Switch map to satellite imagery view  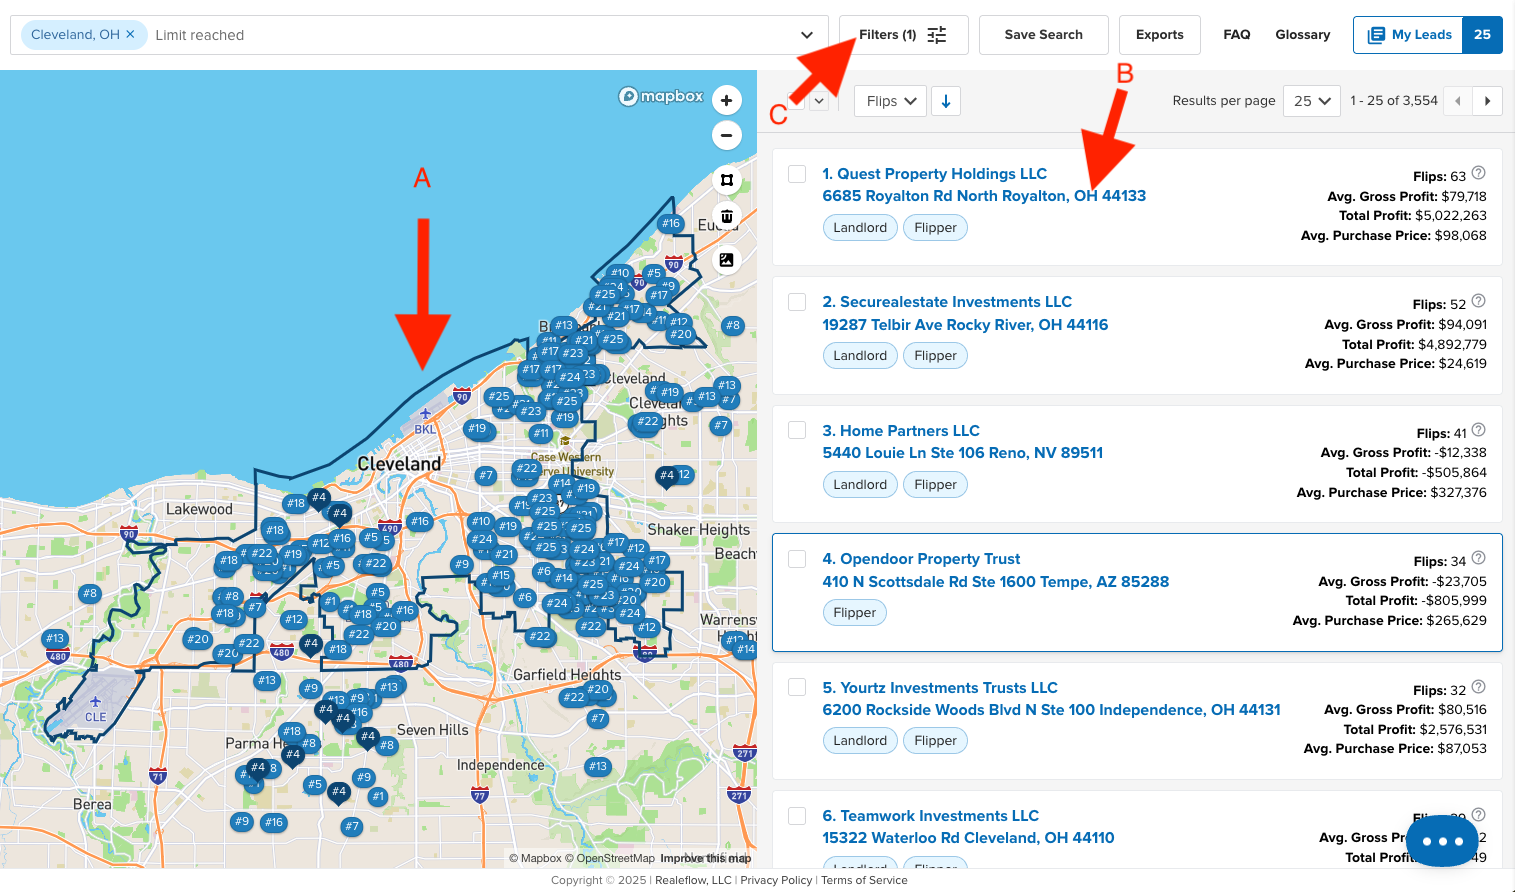tap(727, 260)
